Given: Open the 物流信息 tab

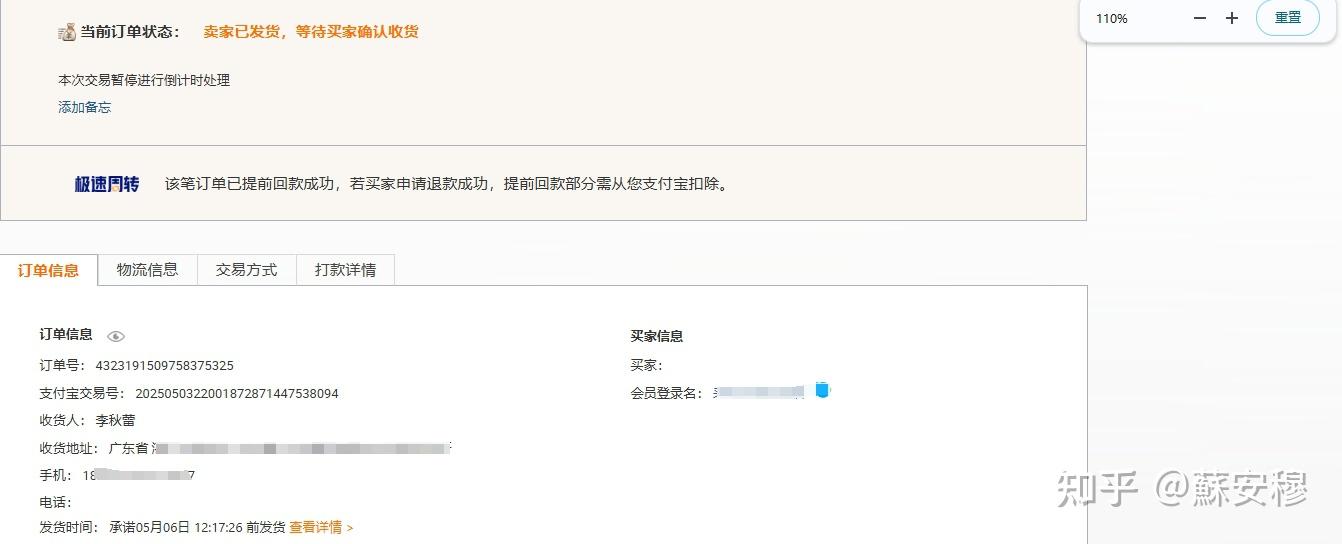Looking at the screenshot, I should point(147,270).
